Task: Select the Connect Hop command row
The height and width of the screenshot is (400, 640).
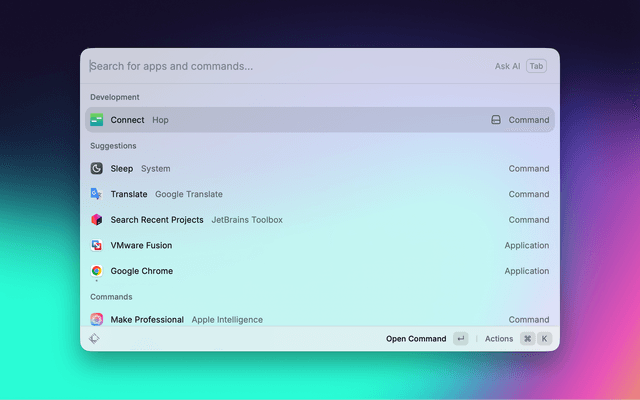Action: [x=300, y=120]
